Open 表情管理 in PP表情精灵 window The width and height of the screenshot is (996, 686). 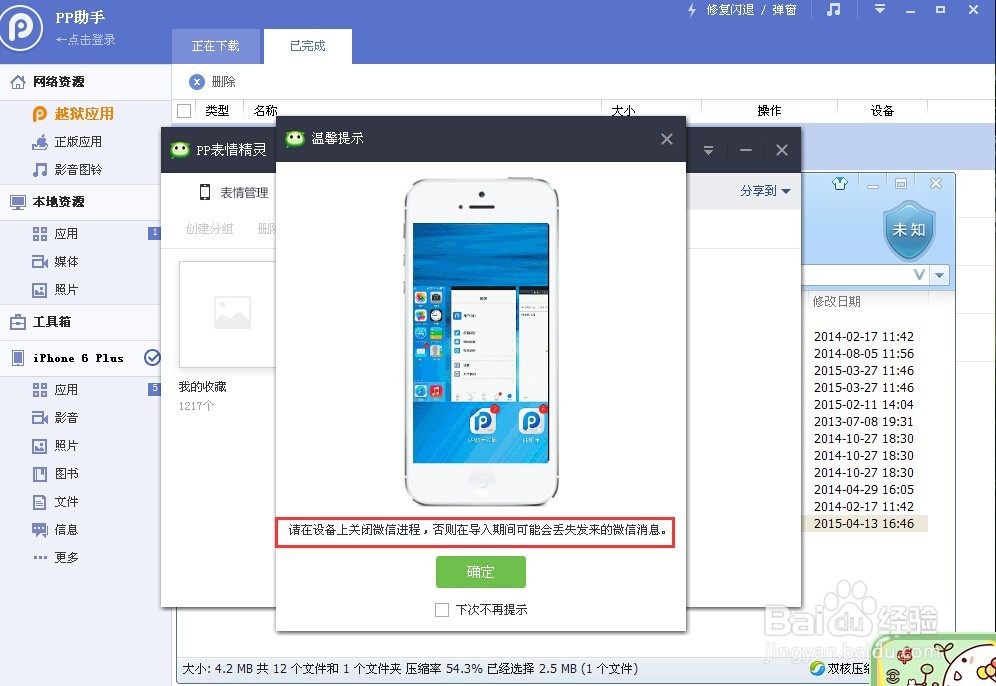(234, 192)
